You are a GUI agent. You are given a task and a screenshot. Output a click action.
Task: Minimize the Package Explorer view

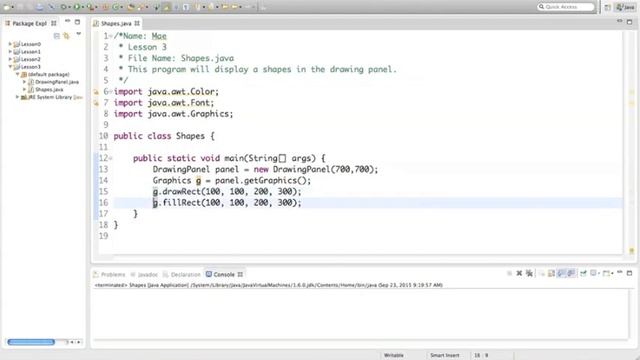pos(68,22)
